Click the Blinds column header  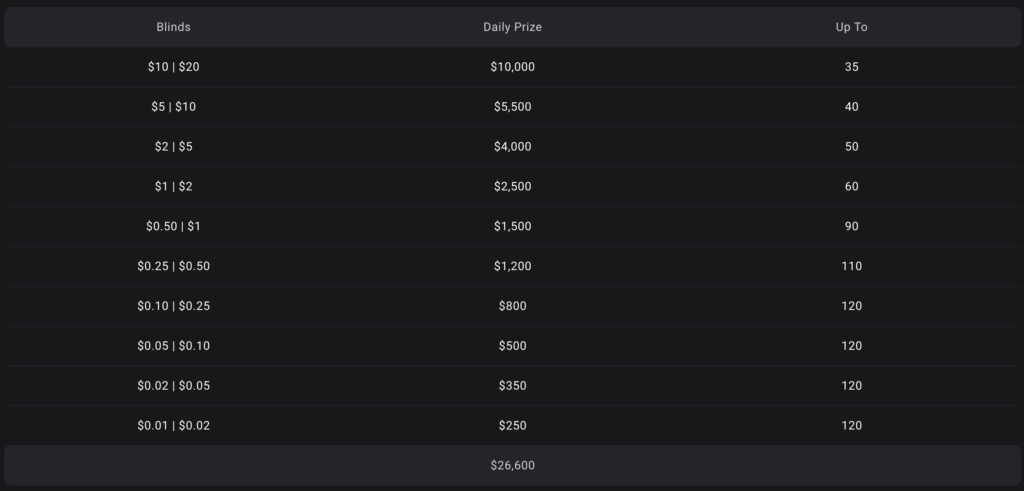tap(173, 27)
